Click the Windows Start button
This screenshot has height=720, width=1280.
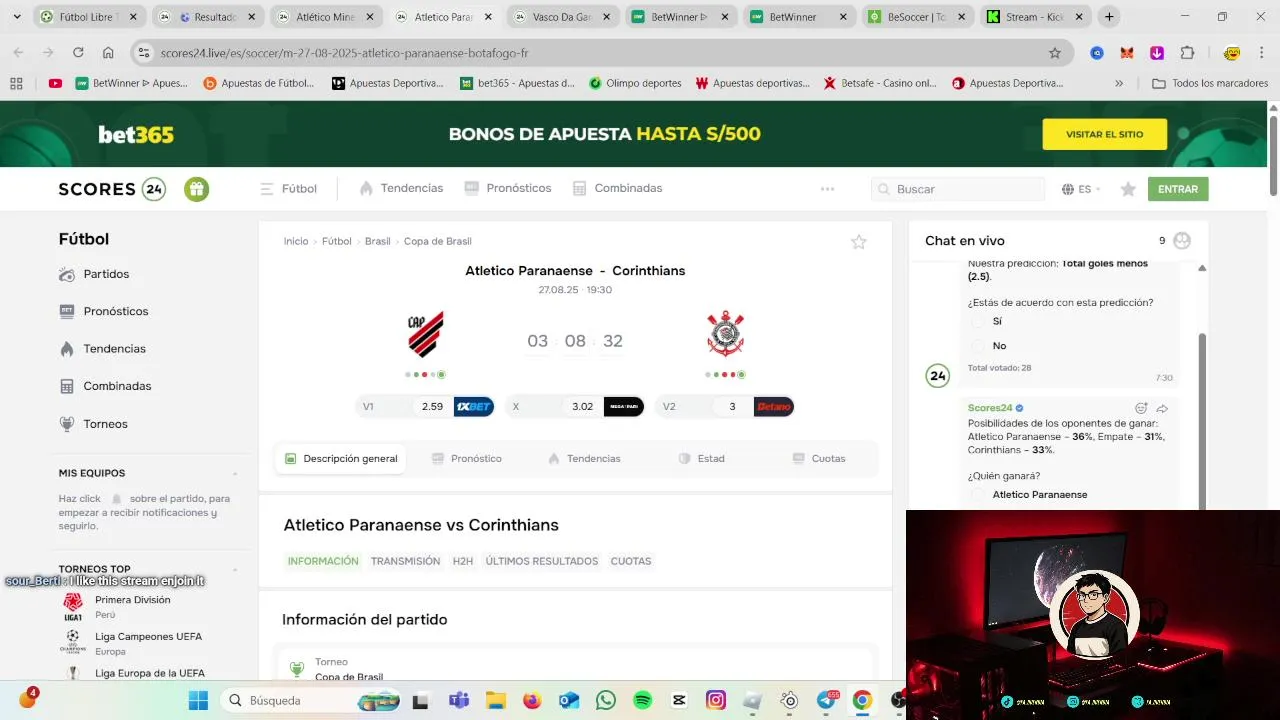[198, 700]
